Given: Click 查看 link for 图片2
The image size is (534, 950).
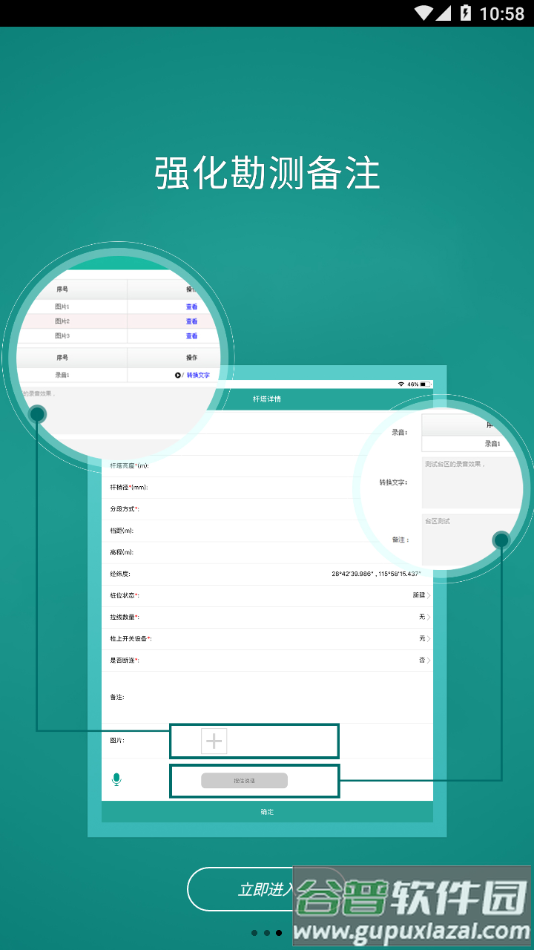Looking at the screenshot, I should 192,321.
